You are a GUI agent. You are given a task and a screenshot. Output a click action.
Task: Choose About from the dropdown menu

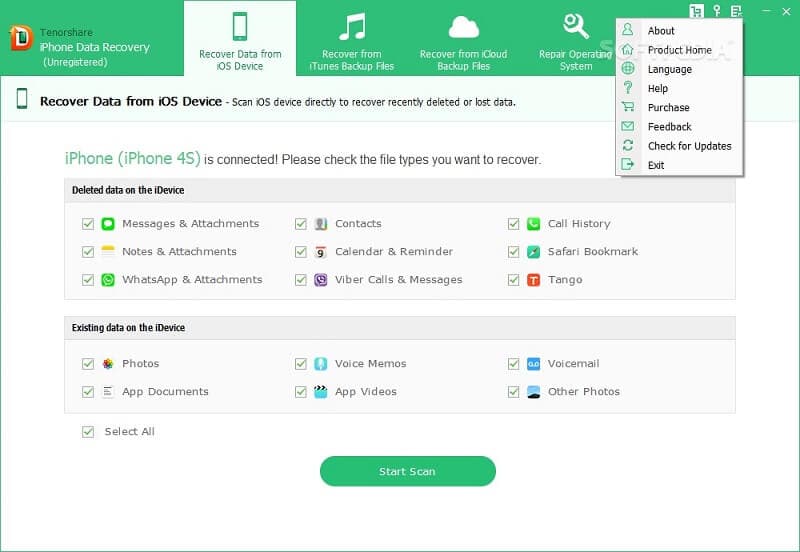pos(679,31)
